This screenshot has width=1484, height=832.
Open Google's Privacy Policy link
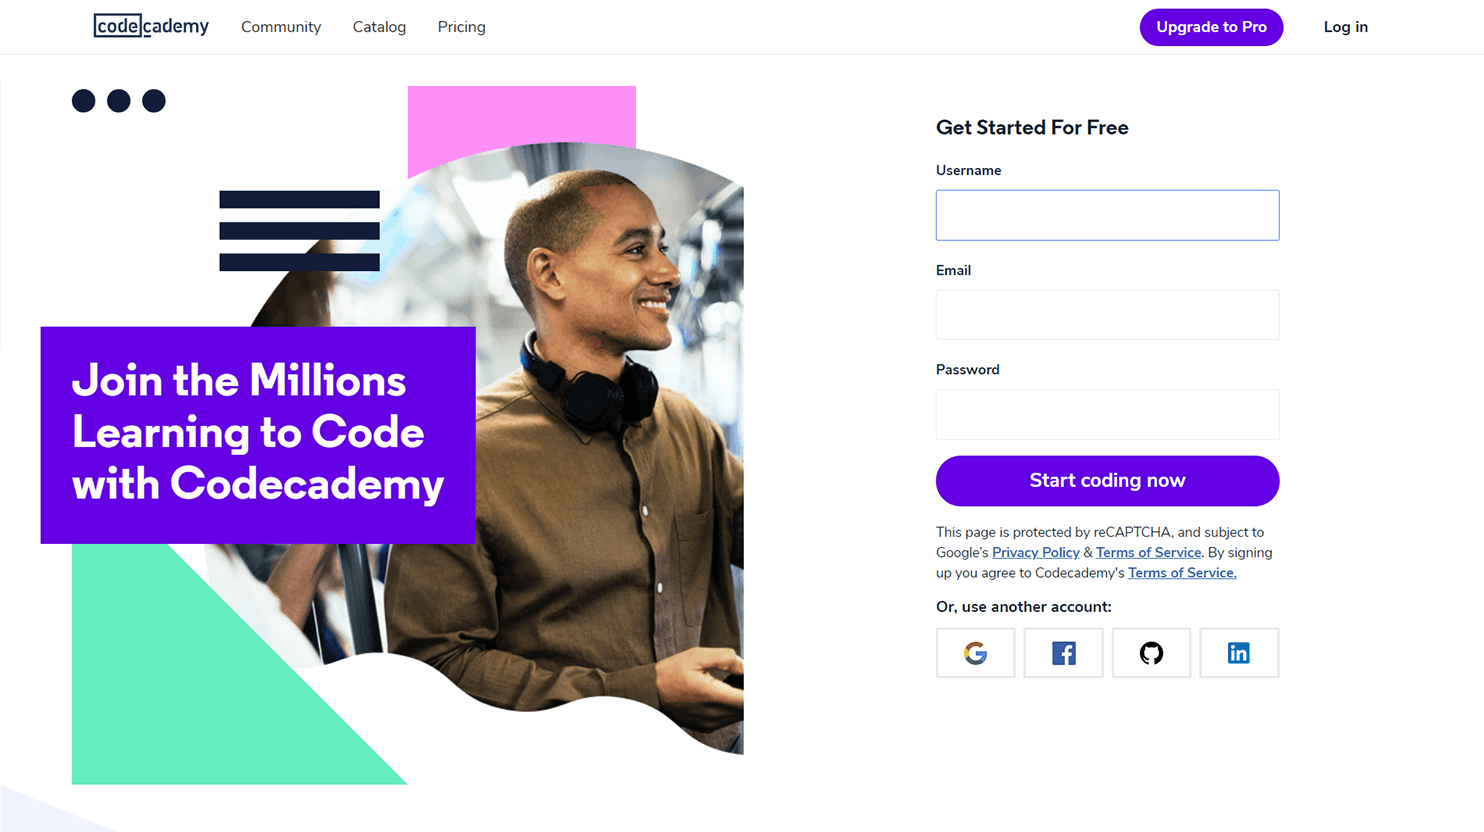pos(1035,552)
